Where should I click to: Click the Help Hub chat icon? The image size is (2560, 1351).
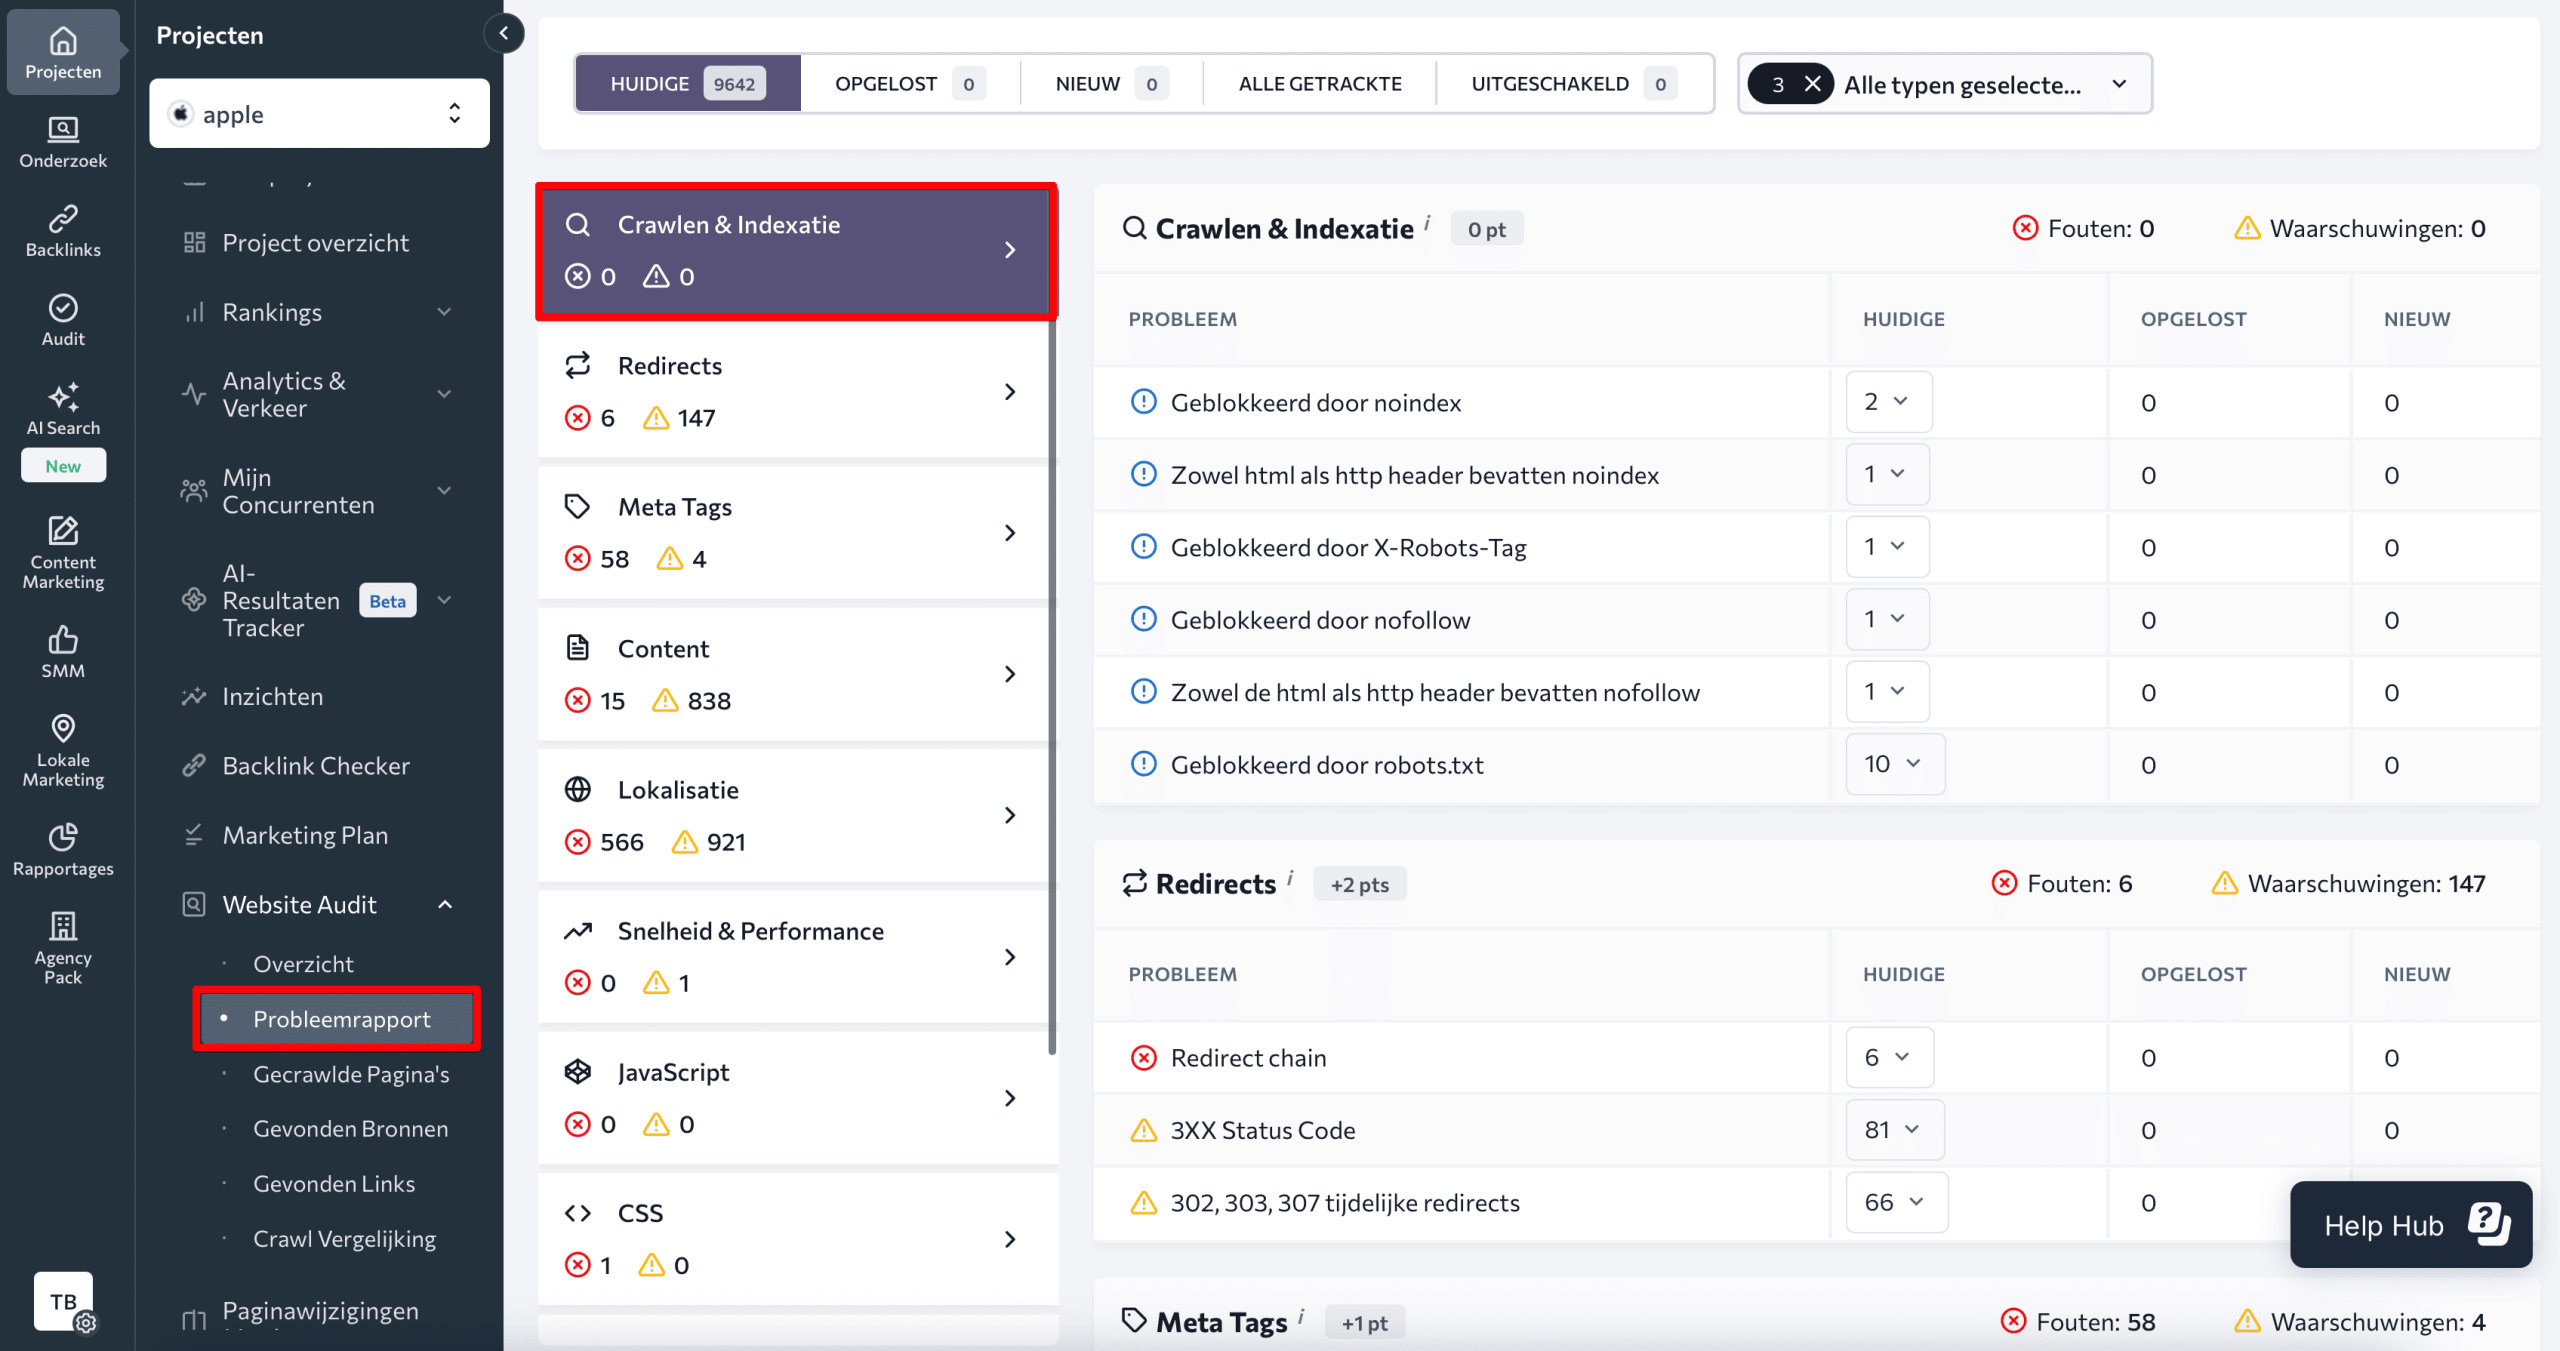click(x=2488, y=1224)
